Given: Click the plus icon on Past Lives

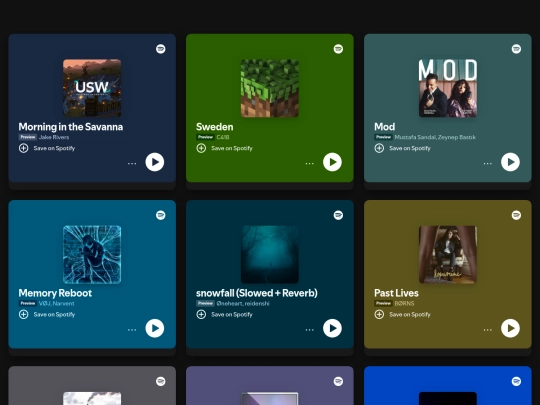Looking at the screenshot, I should (379, 314).
